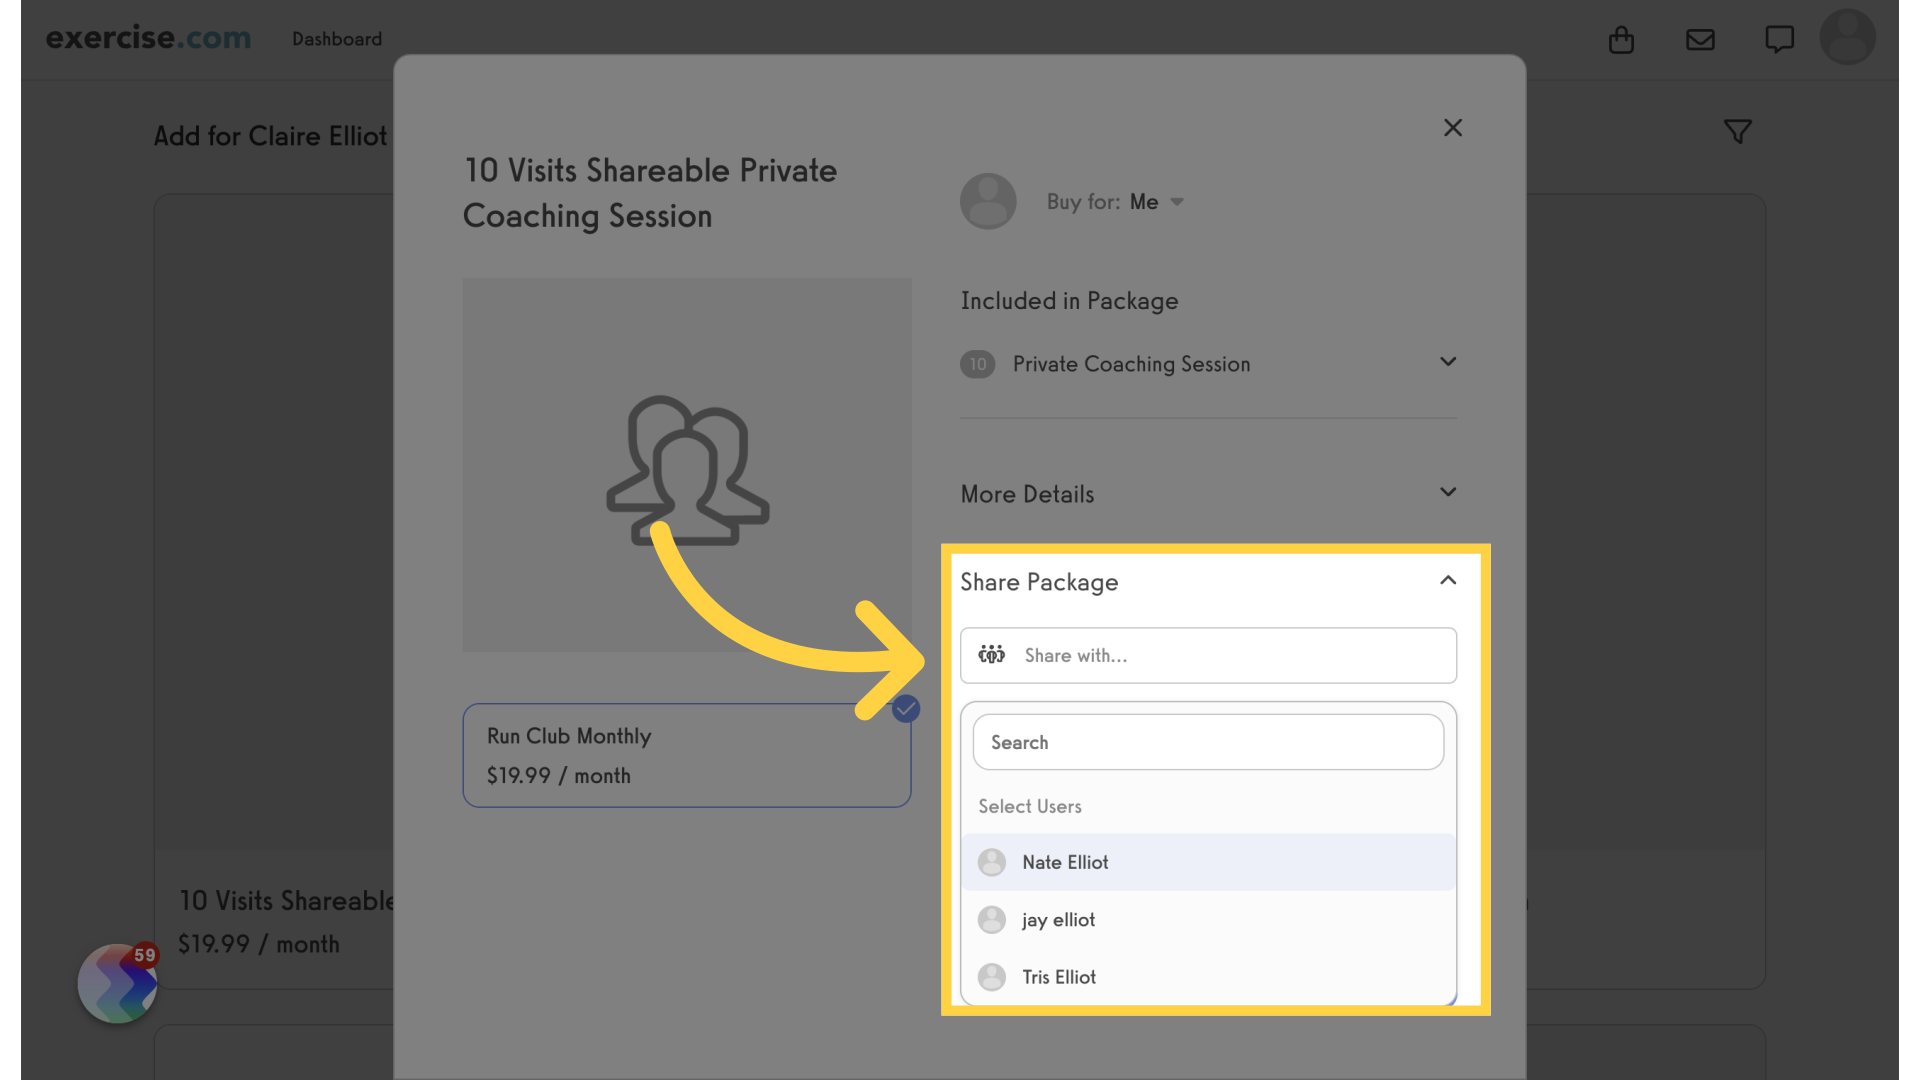Click the filter icon top right
1920x1080 pixels.
click(1738, 131)
